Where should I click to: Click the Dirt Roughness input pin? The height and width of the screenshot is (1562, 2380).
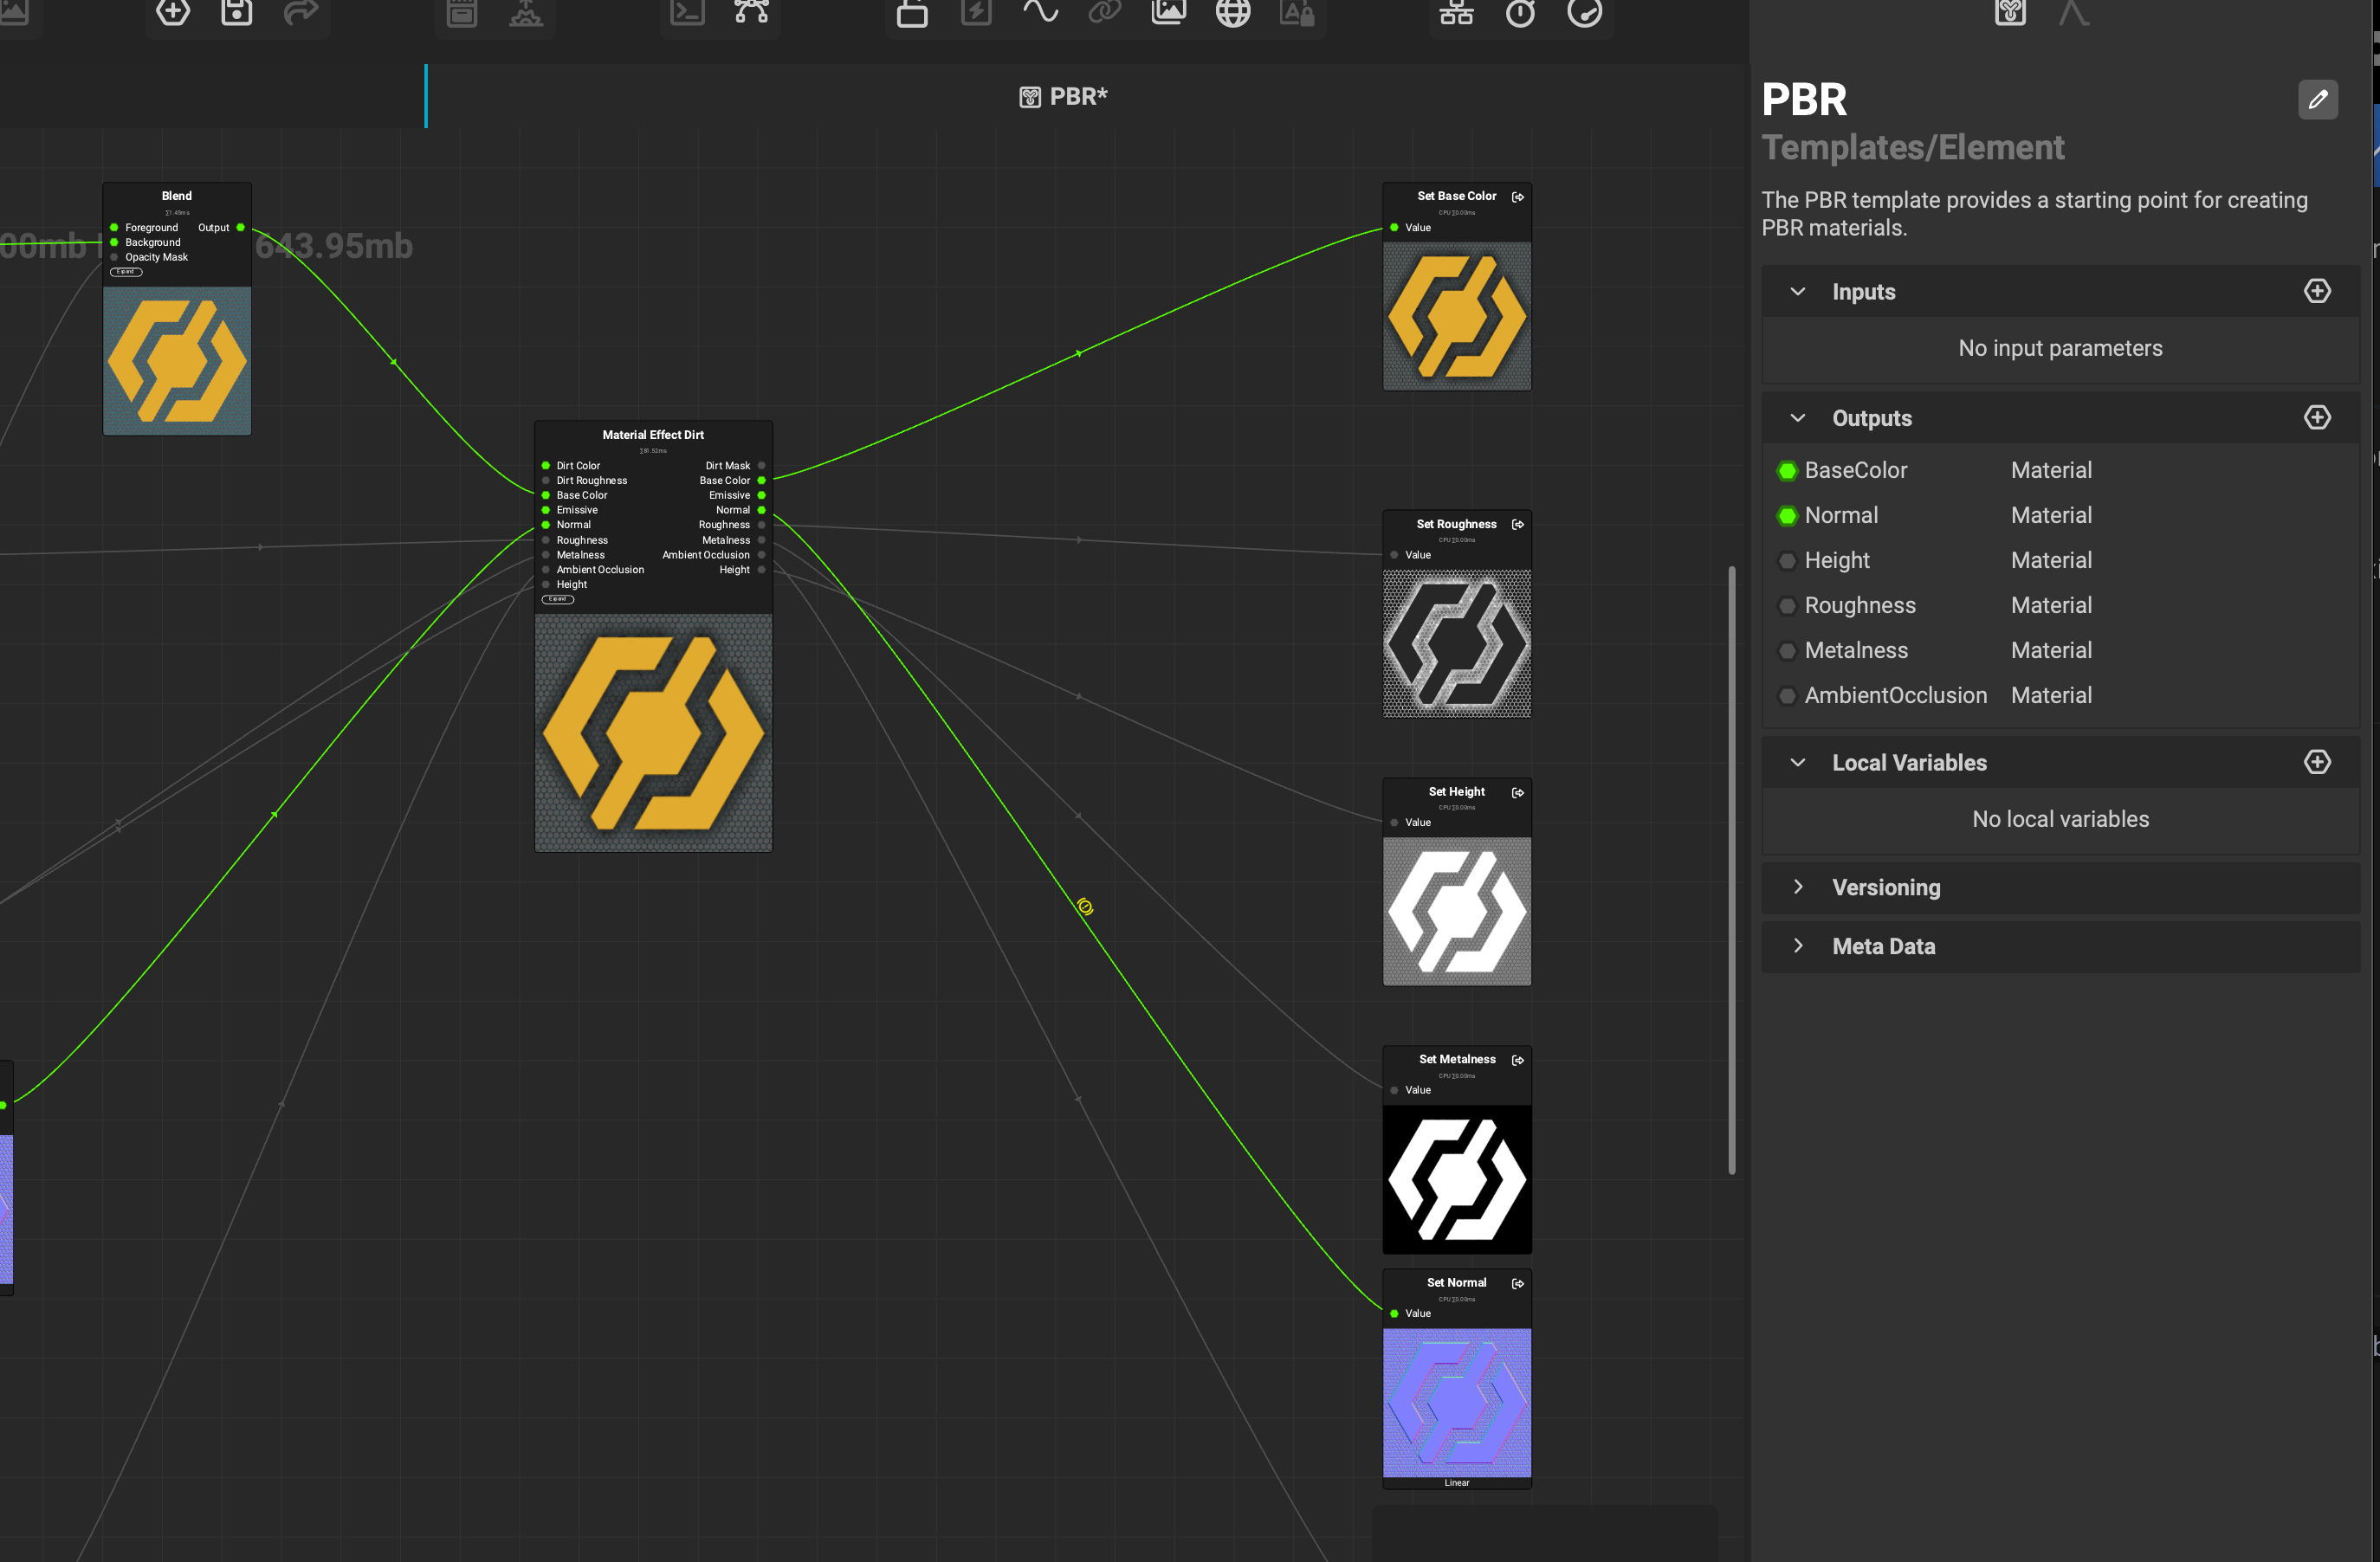546,481
